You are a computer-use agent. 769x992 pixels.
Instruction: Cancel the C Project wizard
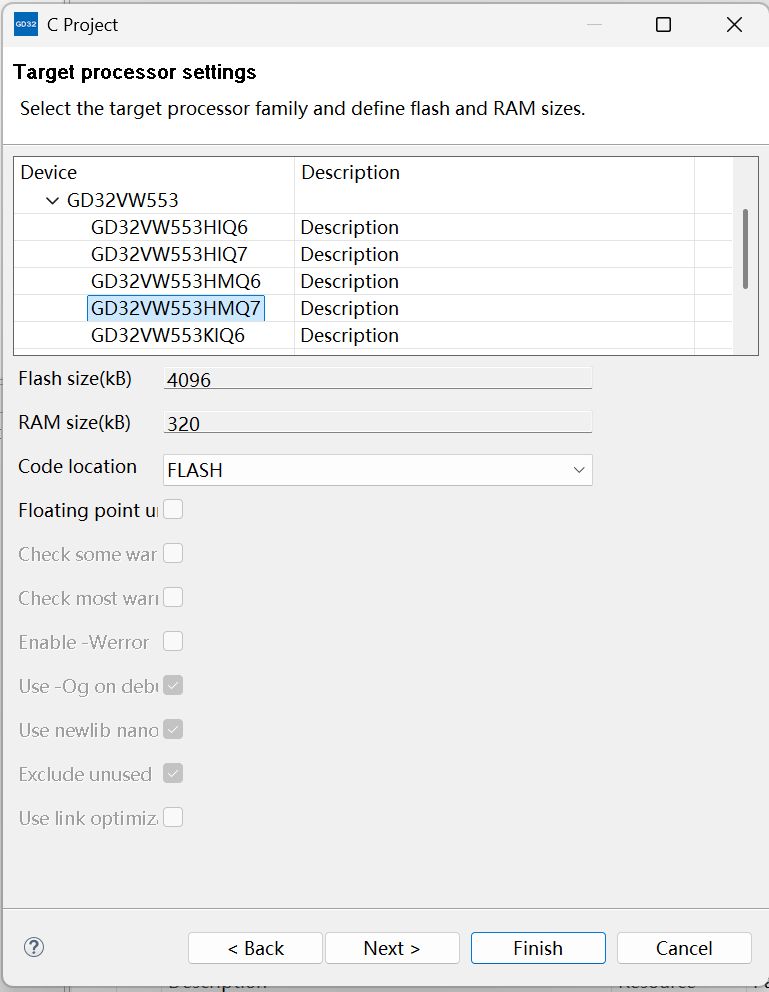[684, 948]
